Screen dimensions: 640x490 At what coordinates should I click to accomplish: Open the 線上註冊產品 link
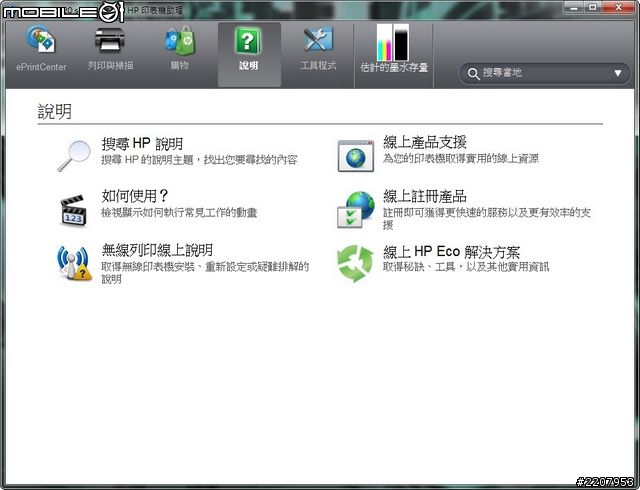[424, 196]
